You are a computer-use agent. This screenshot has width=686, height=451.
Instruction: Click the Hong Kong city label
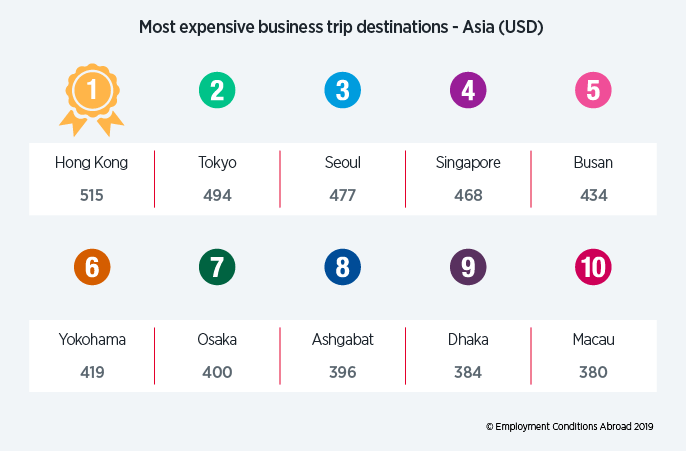pos(91,163)
